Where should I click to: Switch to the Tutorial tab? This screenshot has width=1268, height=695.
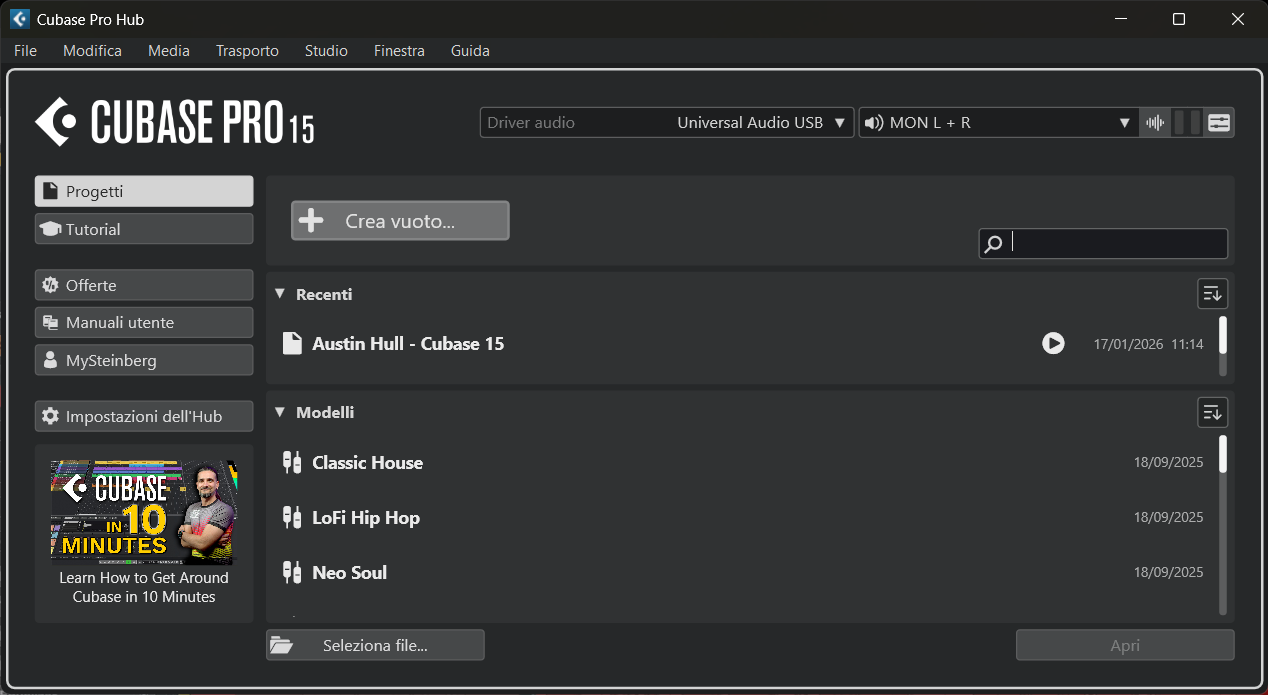tap(144, 229)
